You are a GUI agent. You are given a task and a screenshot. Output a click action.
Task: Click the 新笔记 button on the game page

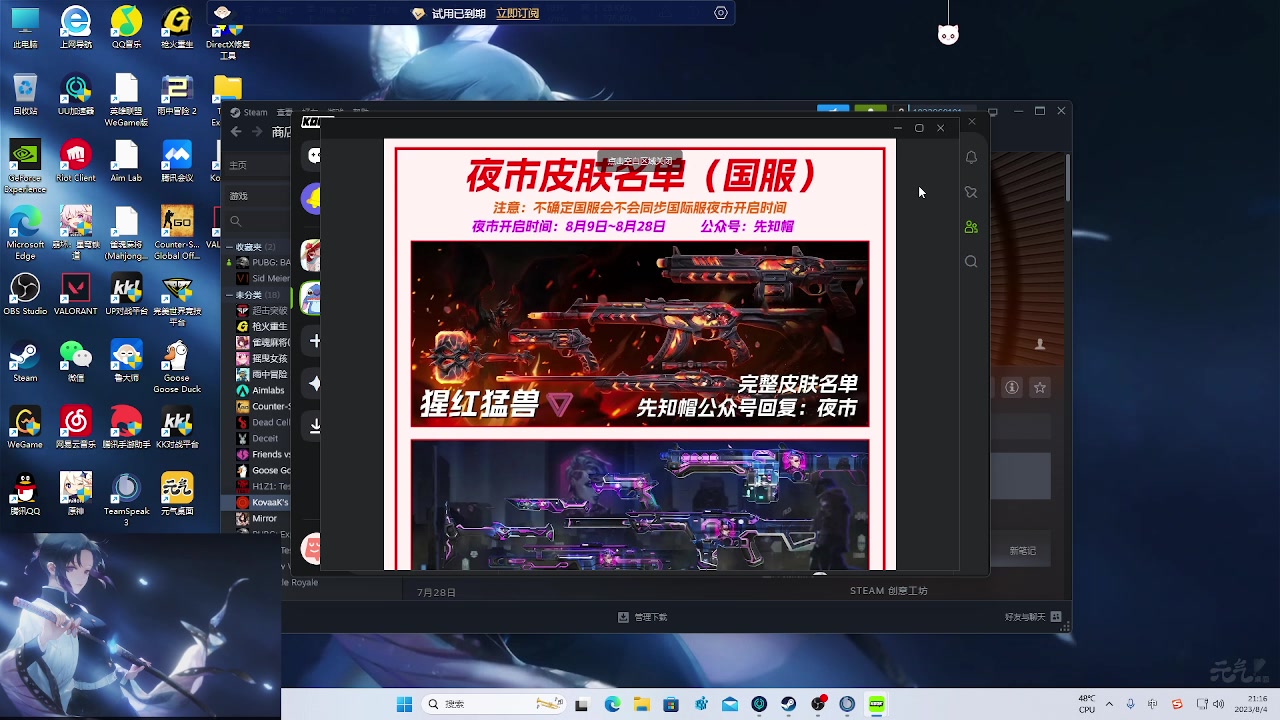tap(1022, 551)
